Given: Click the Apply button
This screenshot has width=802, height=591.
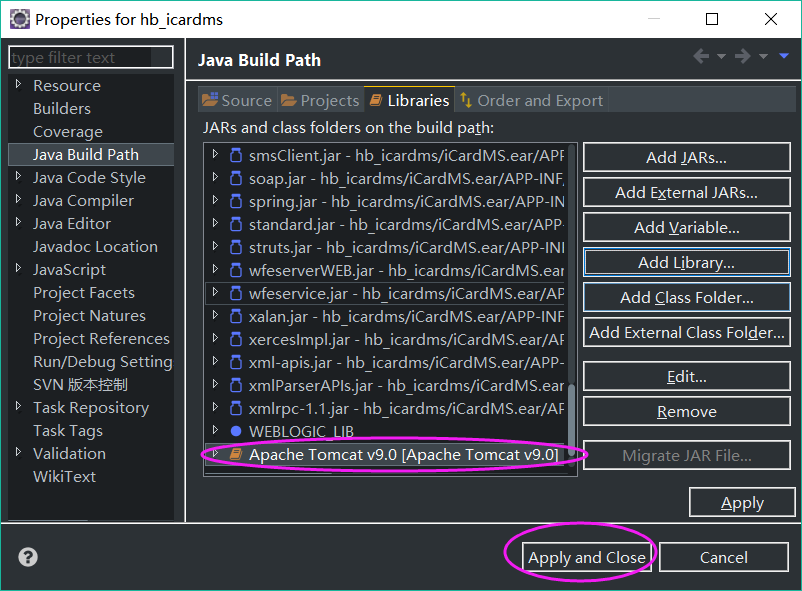Looking at the screenshot, I should click(x=742, y=502).
